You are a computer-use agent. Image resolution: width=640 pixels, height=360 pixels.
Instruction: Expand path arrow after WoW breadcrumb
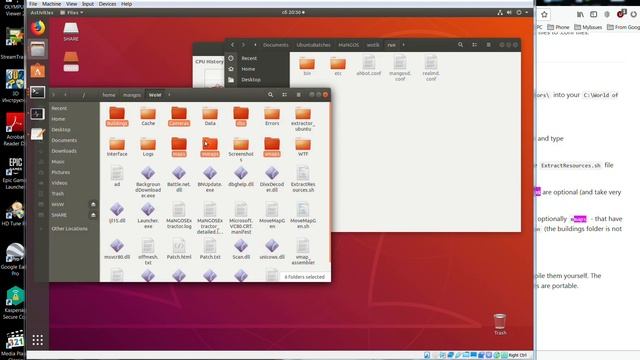coord(169,95)
